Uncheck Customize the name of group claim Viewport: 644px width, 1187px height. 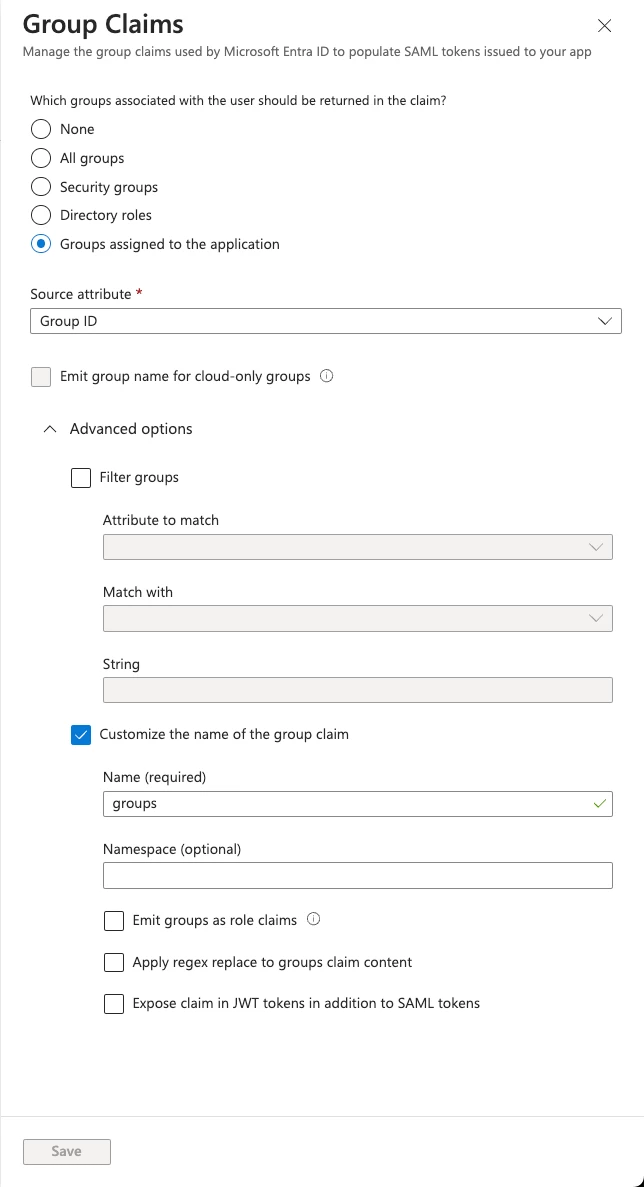[81, 735]
